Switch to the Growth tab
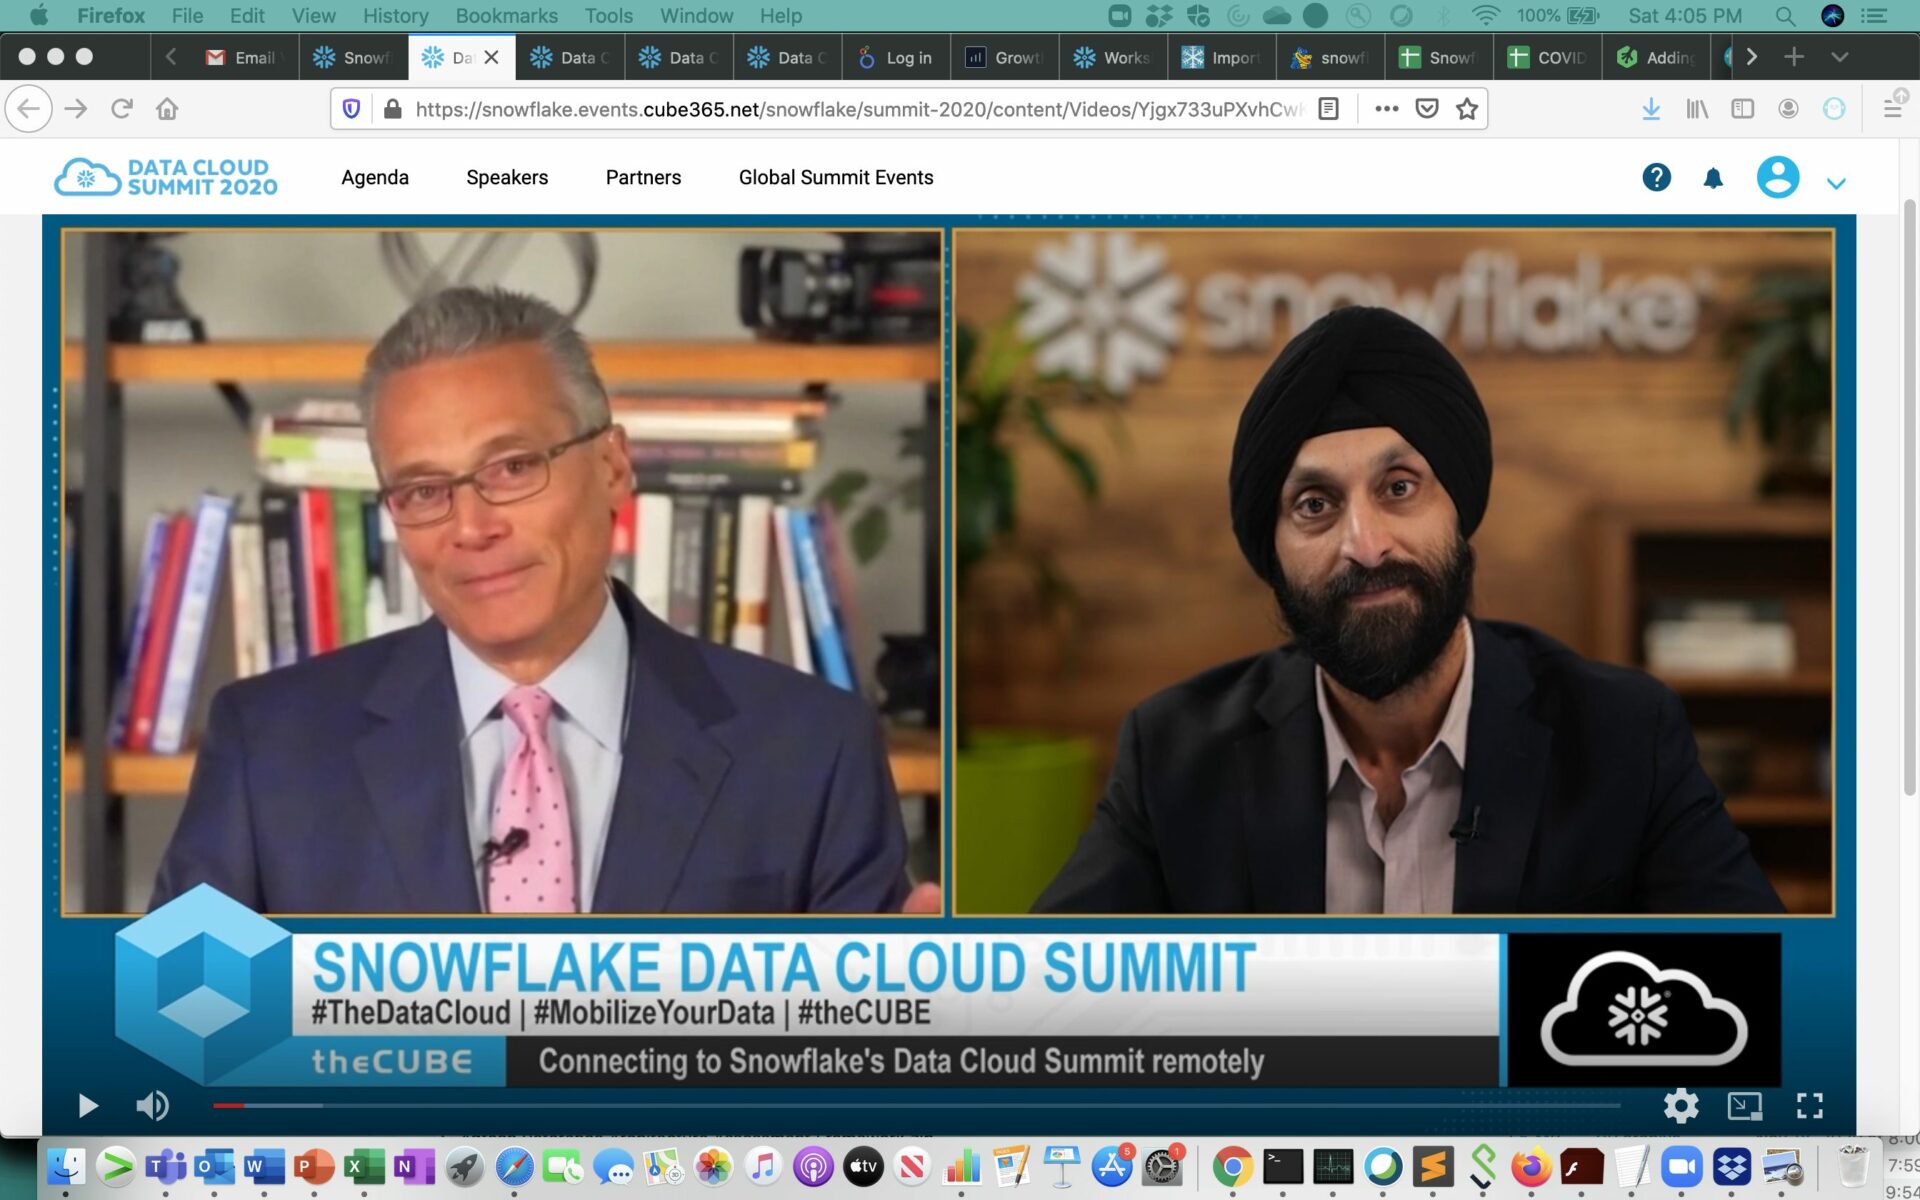 point(1004,58)
